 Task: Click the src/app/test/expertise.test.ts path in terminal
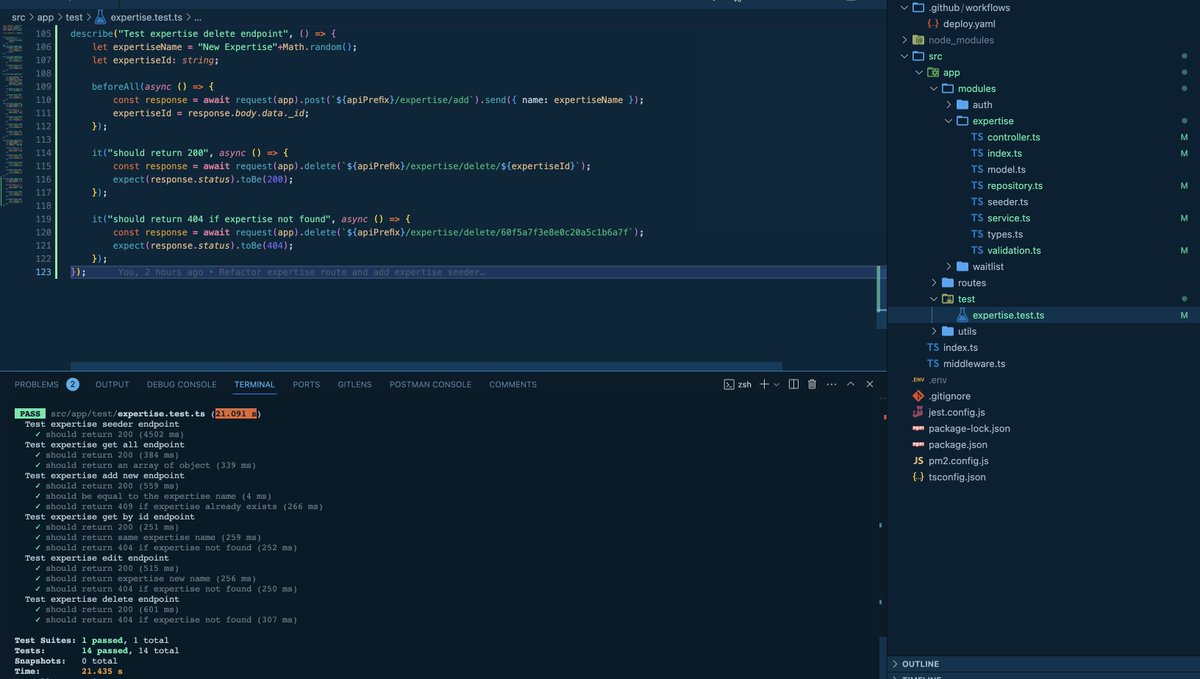pos(128,412)
